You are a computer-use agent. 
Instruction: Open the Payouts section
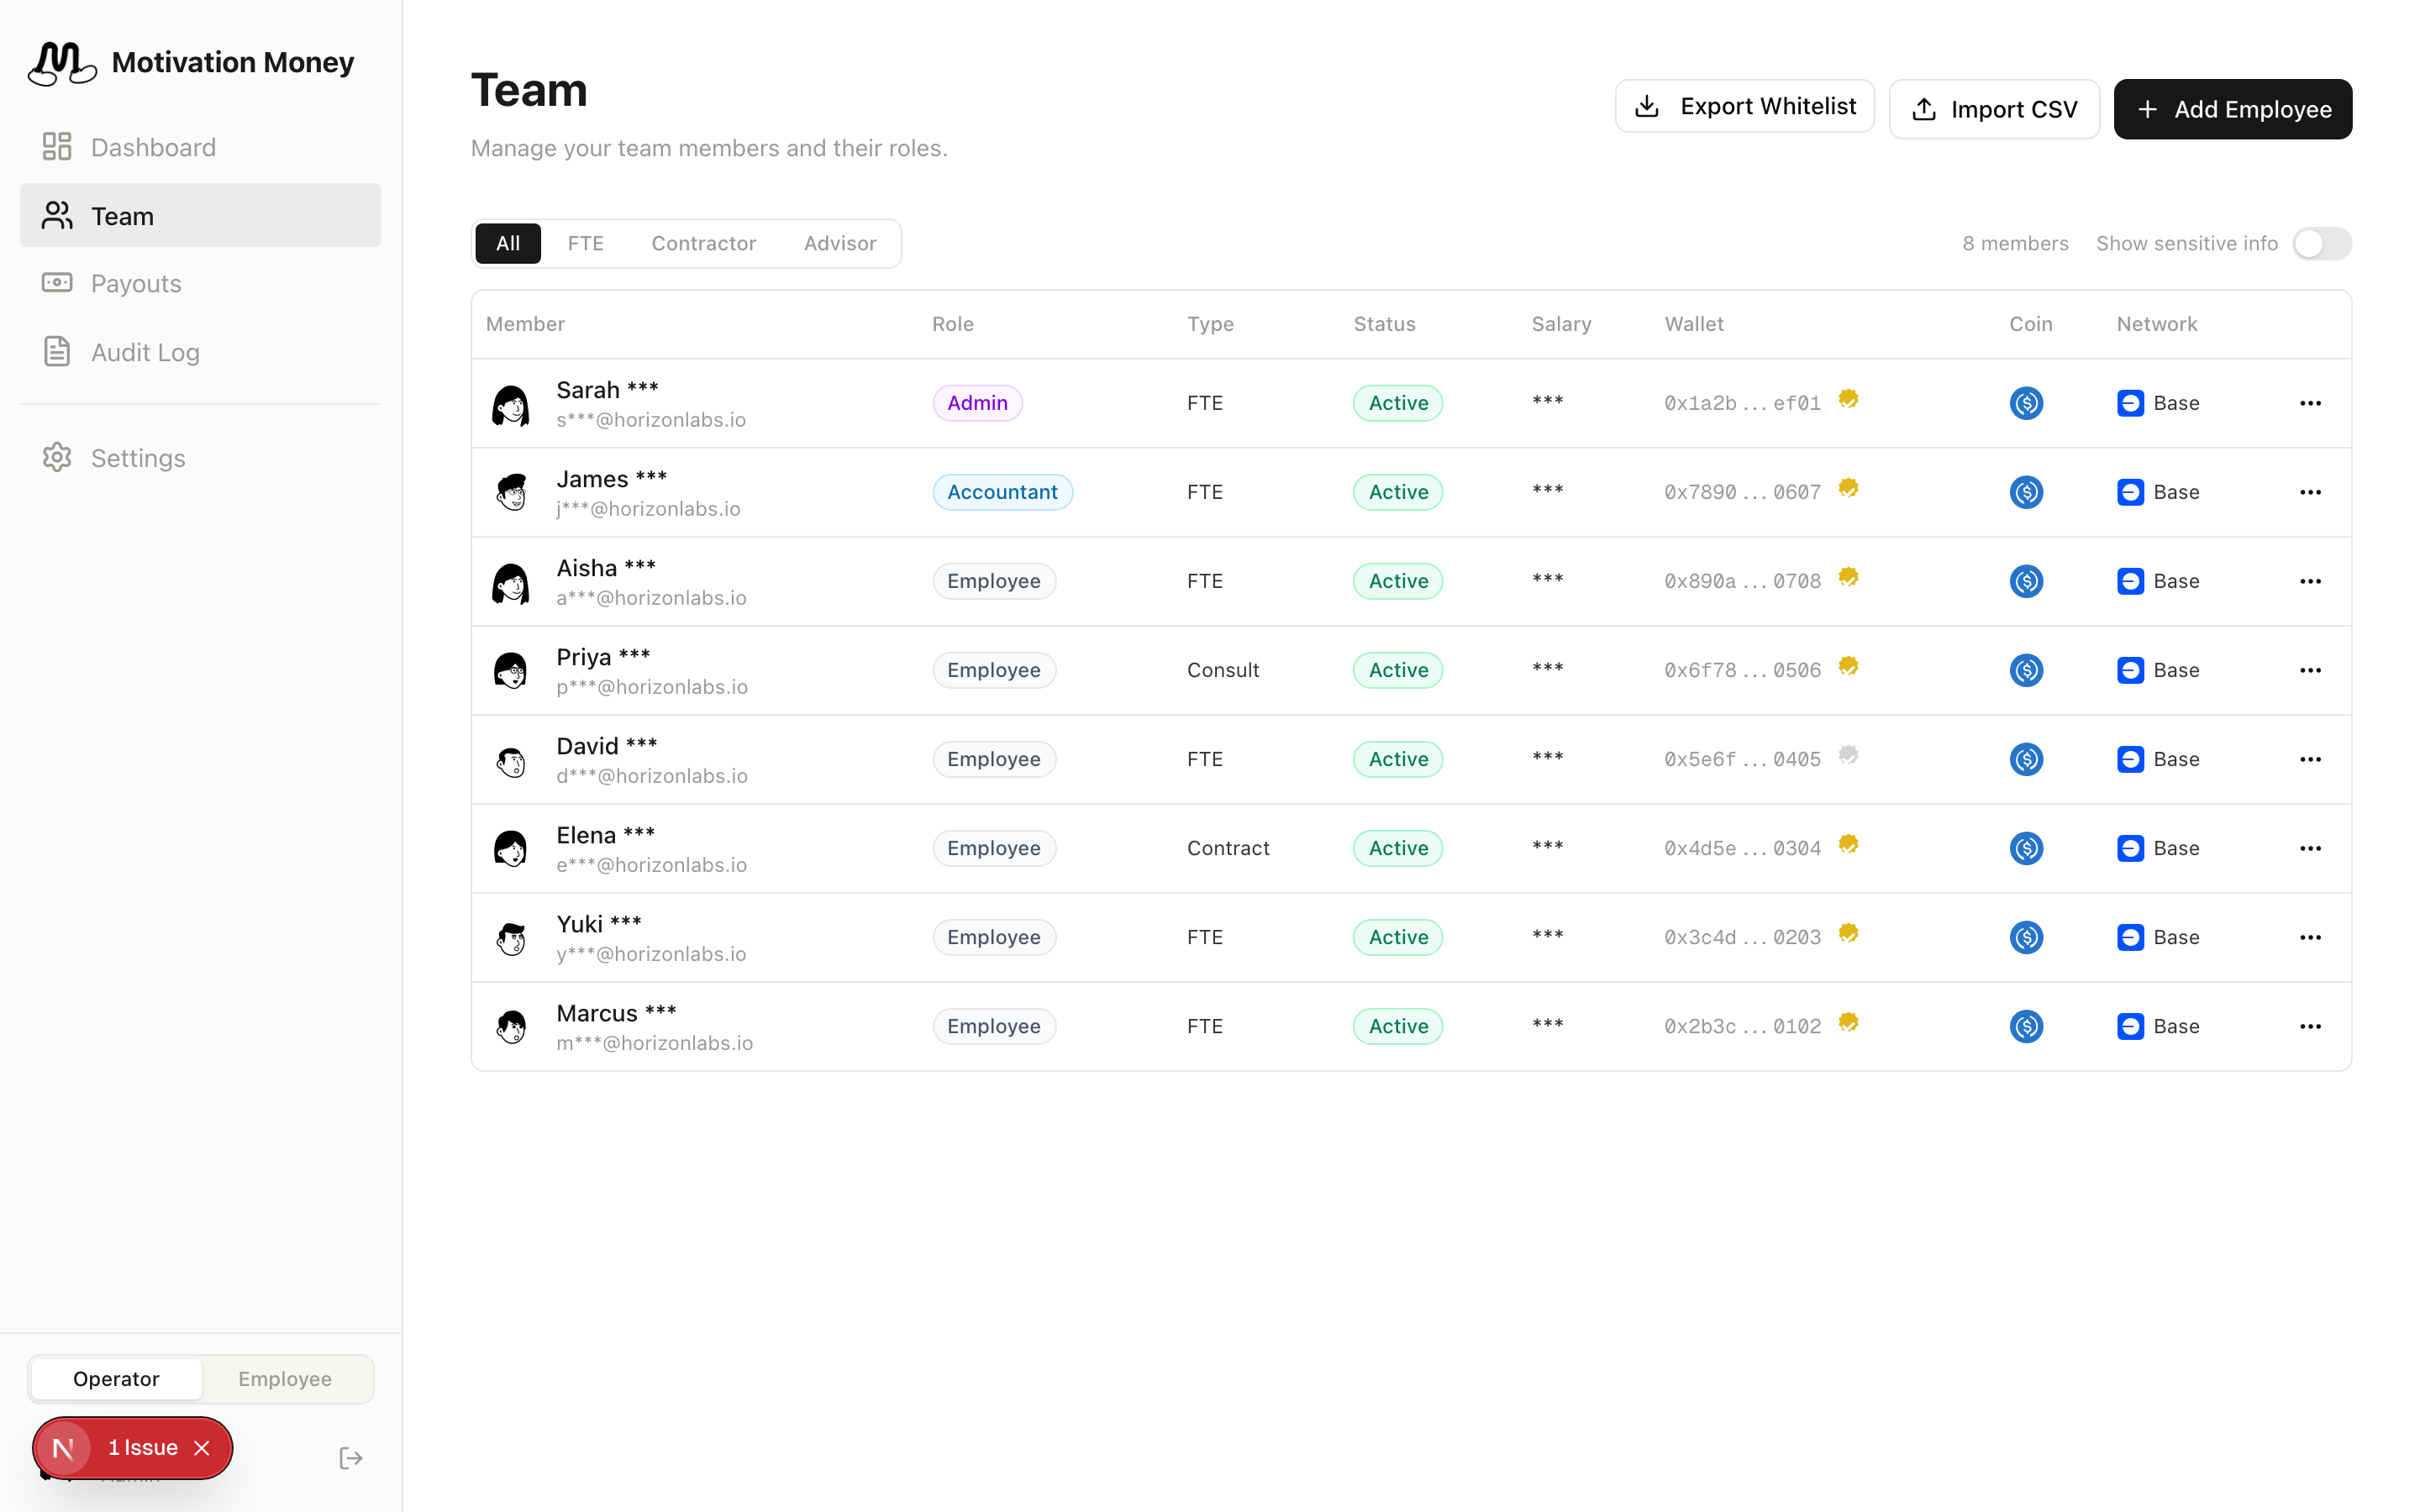coord(135,283)
